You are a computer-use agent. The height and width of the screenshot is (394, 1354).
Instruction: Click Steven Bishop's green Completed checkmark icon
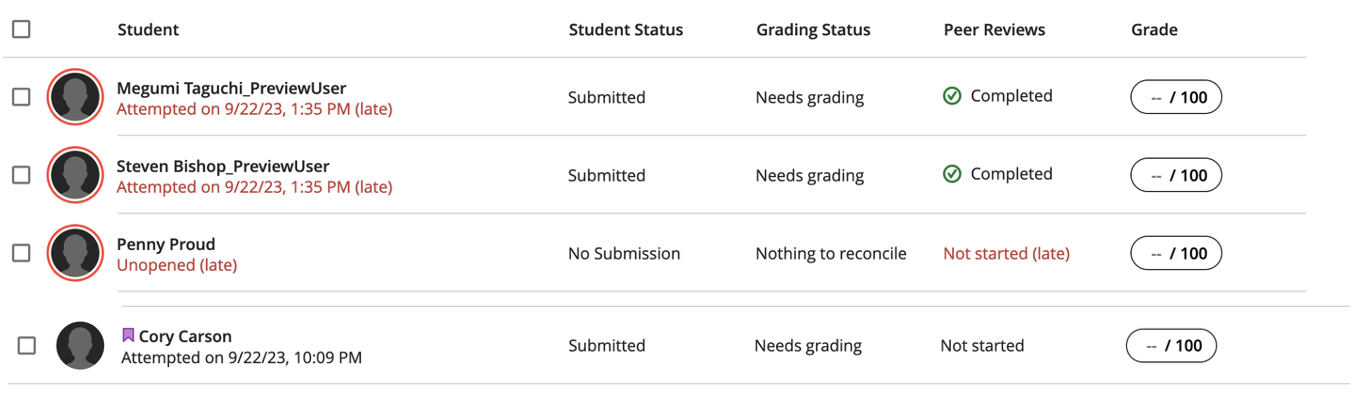(x=952, y=174)
